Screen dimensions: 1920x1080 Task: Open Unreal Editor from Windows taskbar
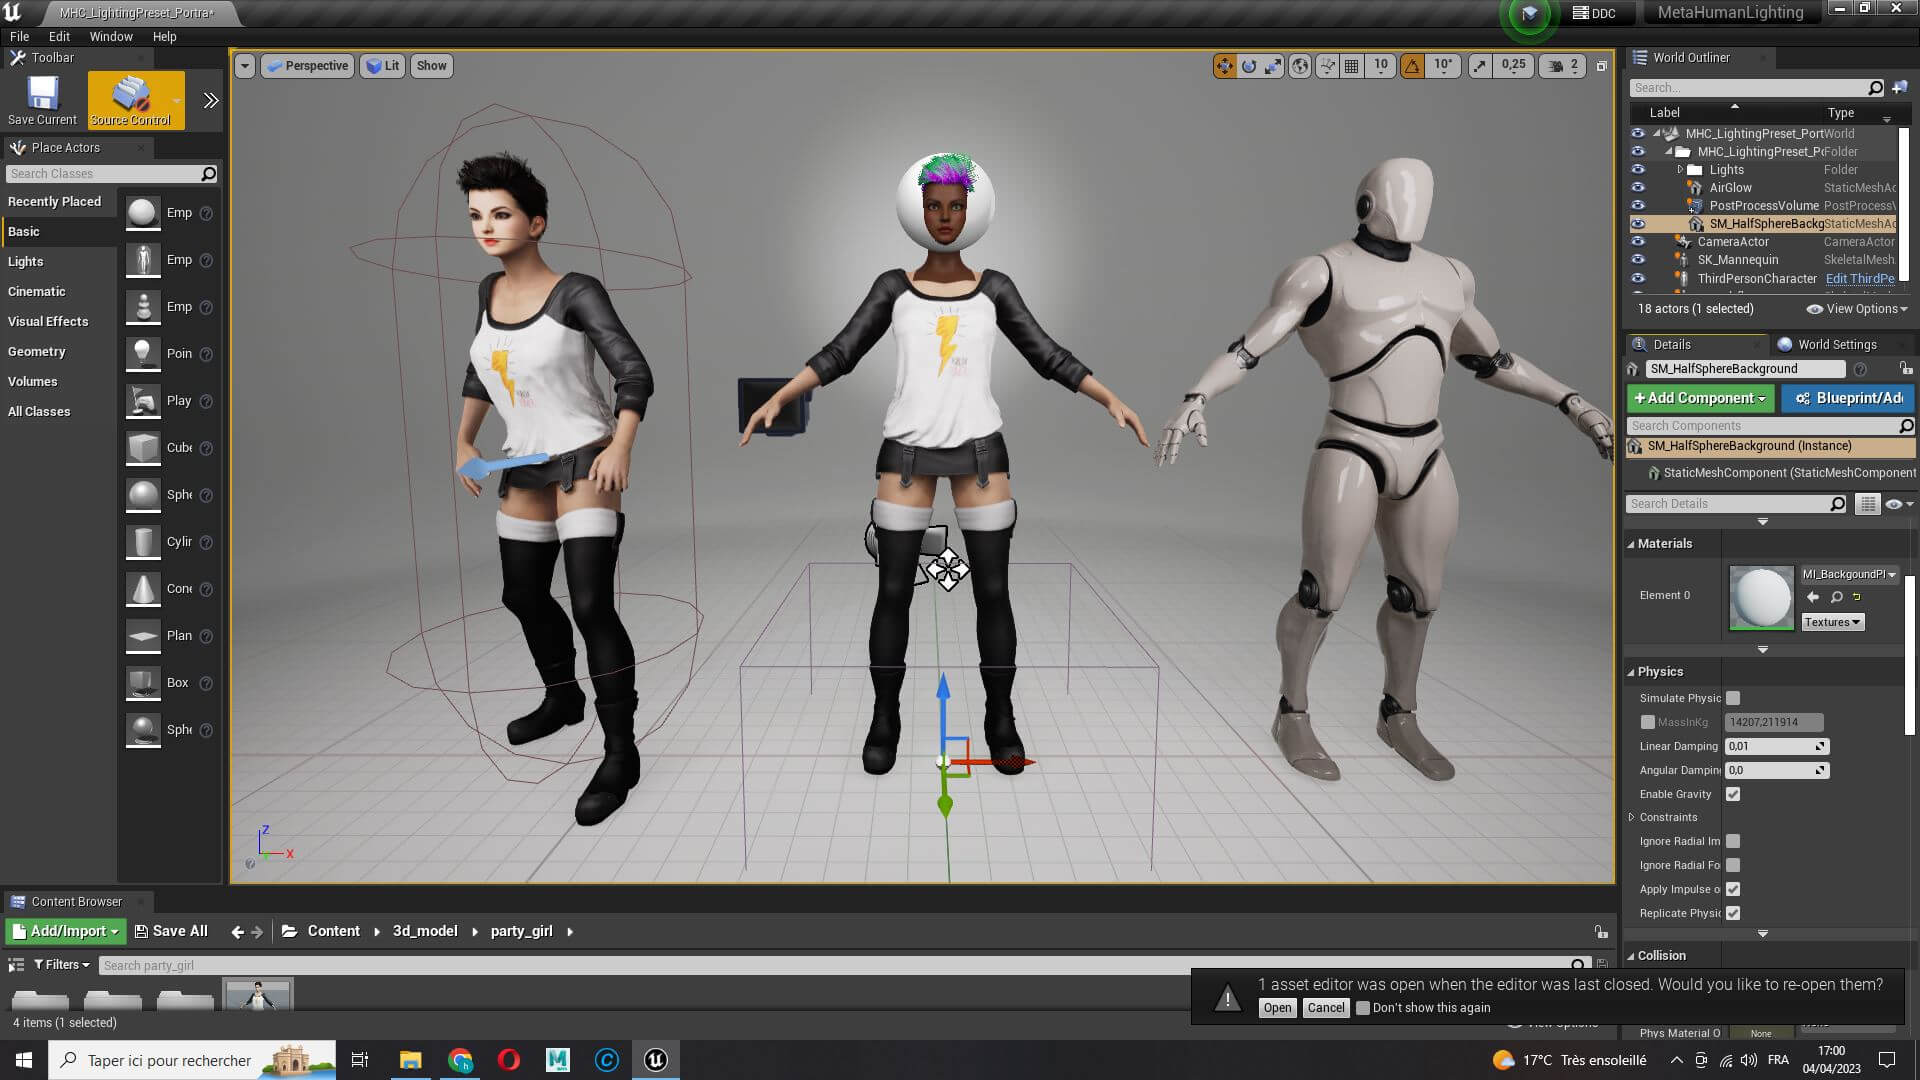tap(656, 1060)
